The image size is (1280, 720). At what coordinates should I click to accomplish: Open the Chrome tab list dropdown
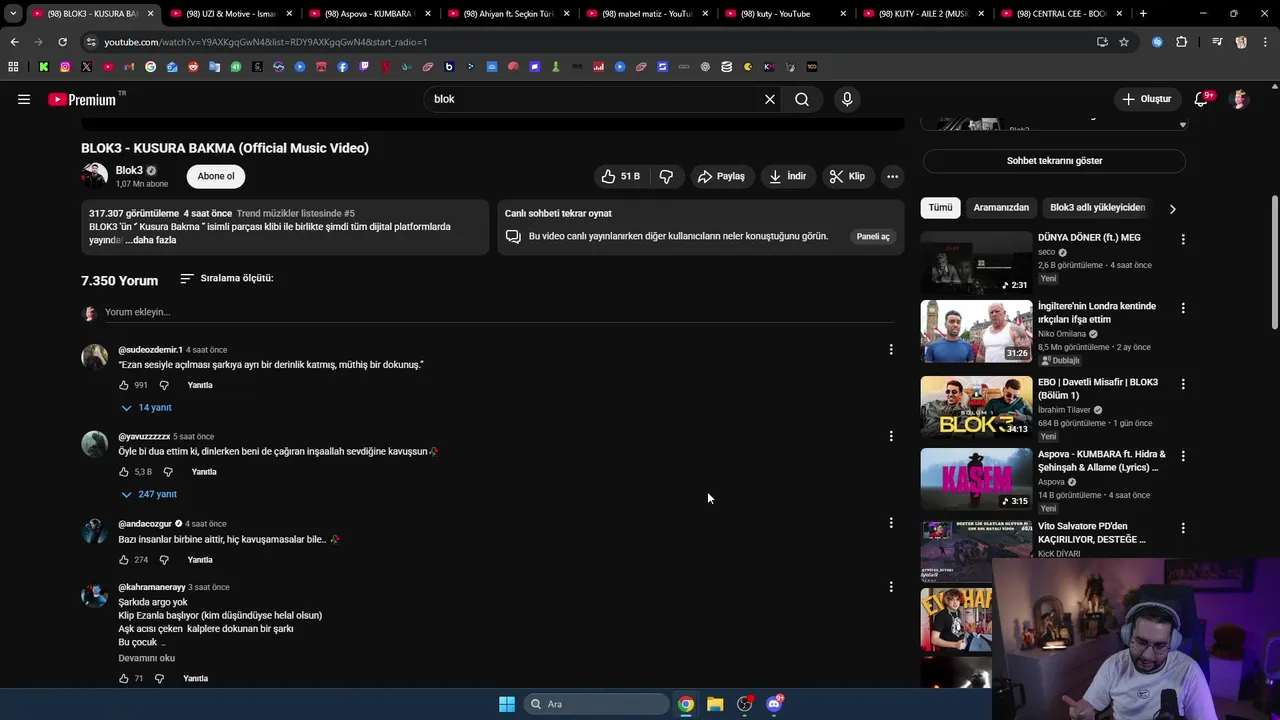(13, 14)
